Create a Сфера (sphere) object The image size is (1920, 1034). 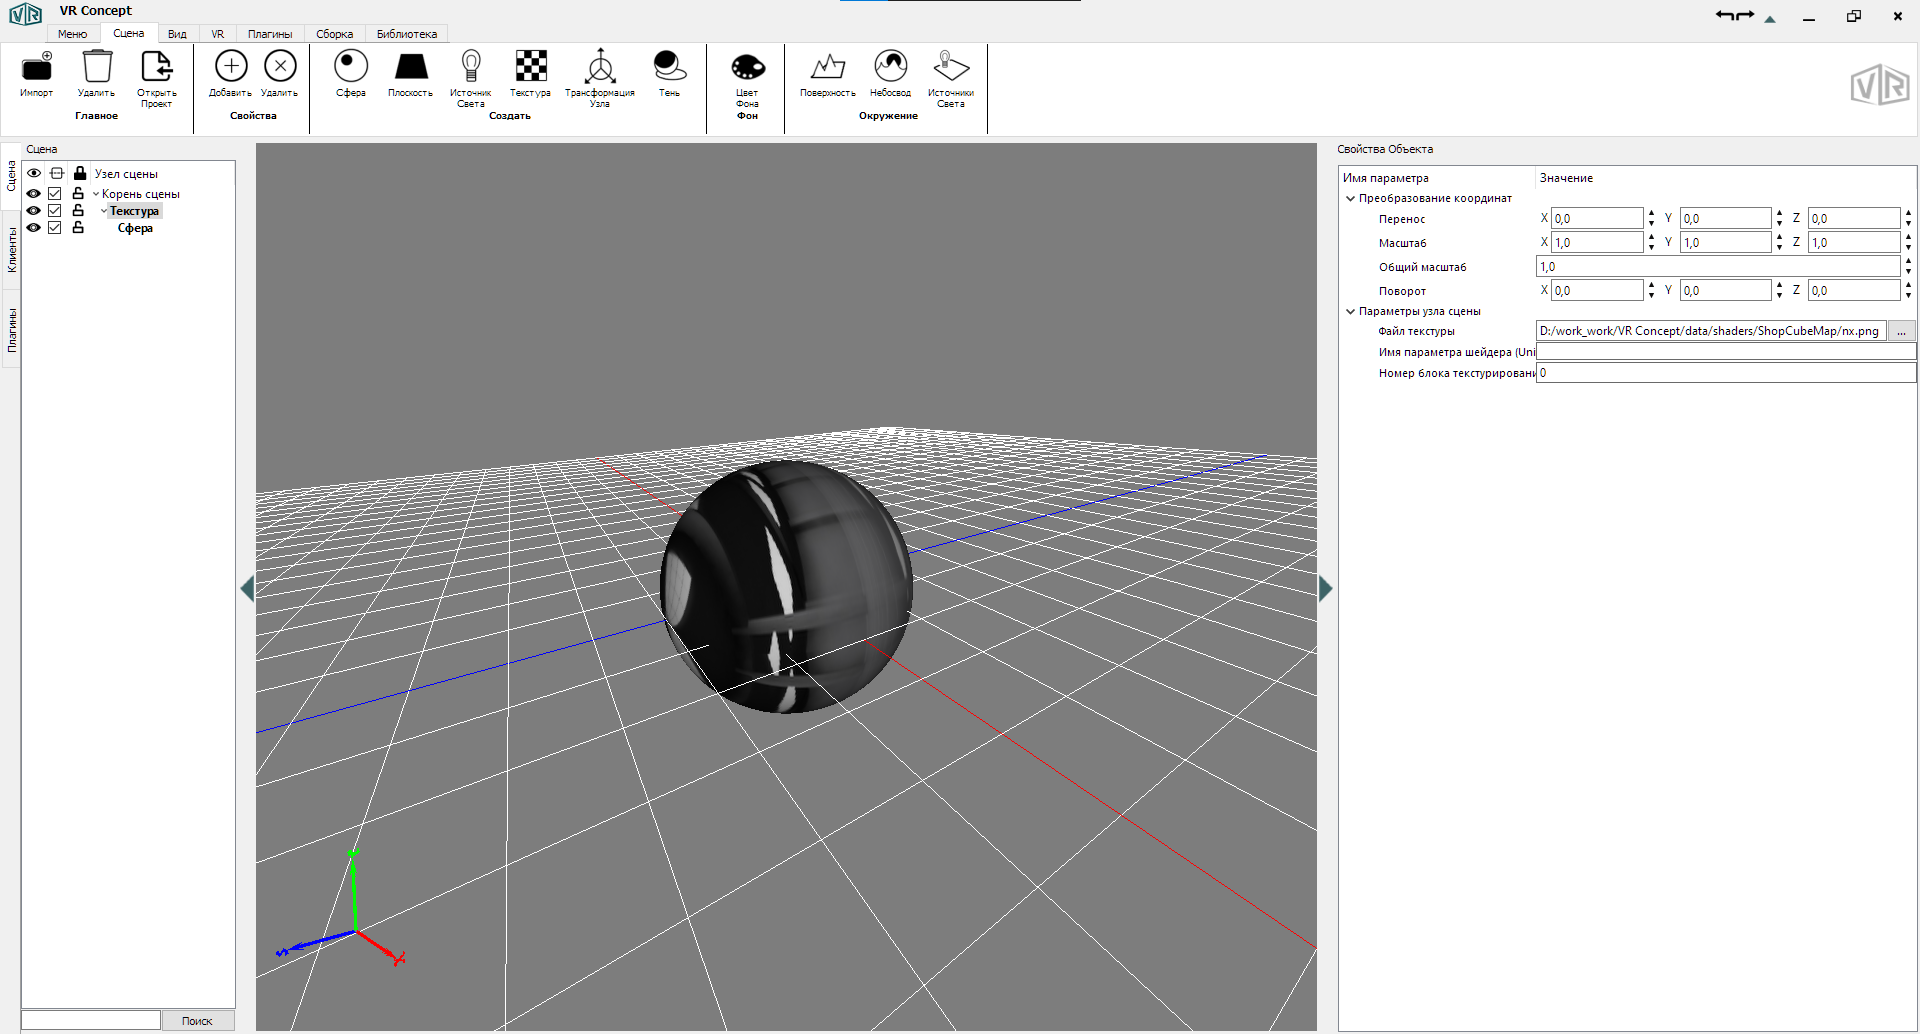(x=351, y=66)
